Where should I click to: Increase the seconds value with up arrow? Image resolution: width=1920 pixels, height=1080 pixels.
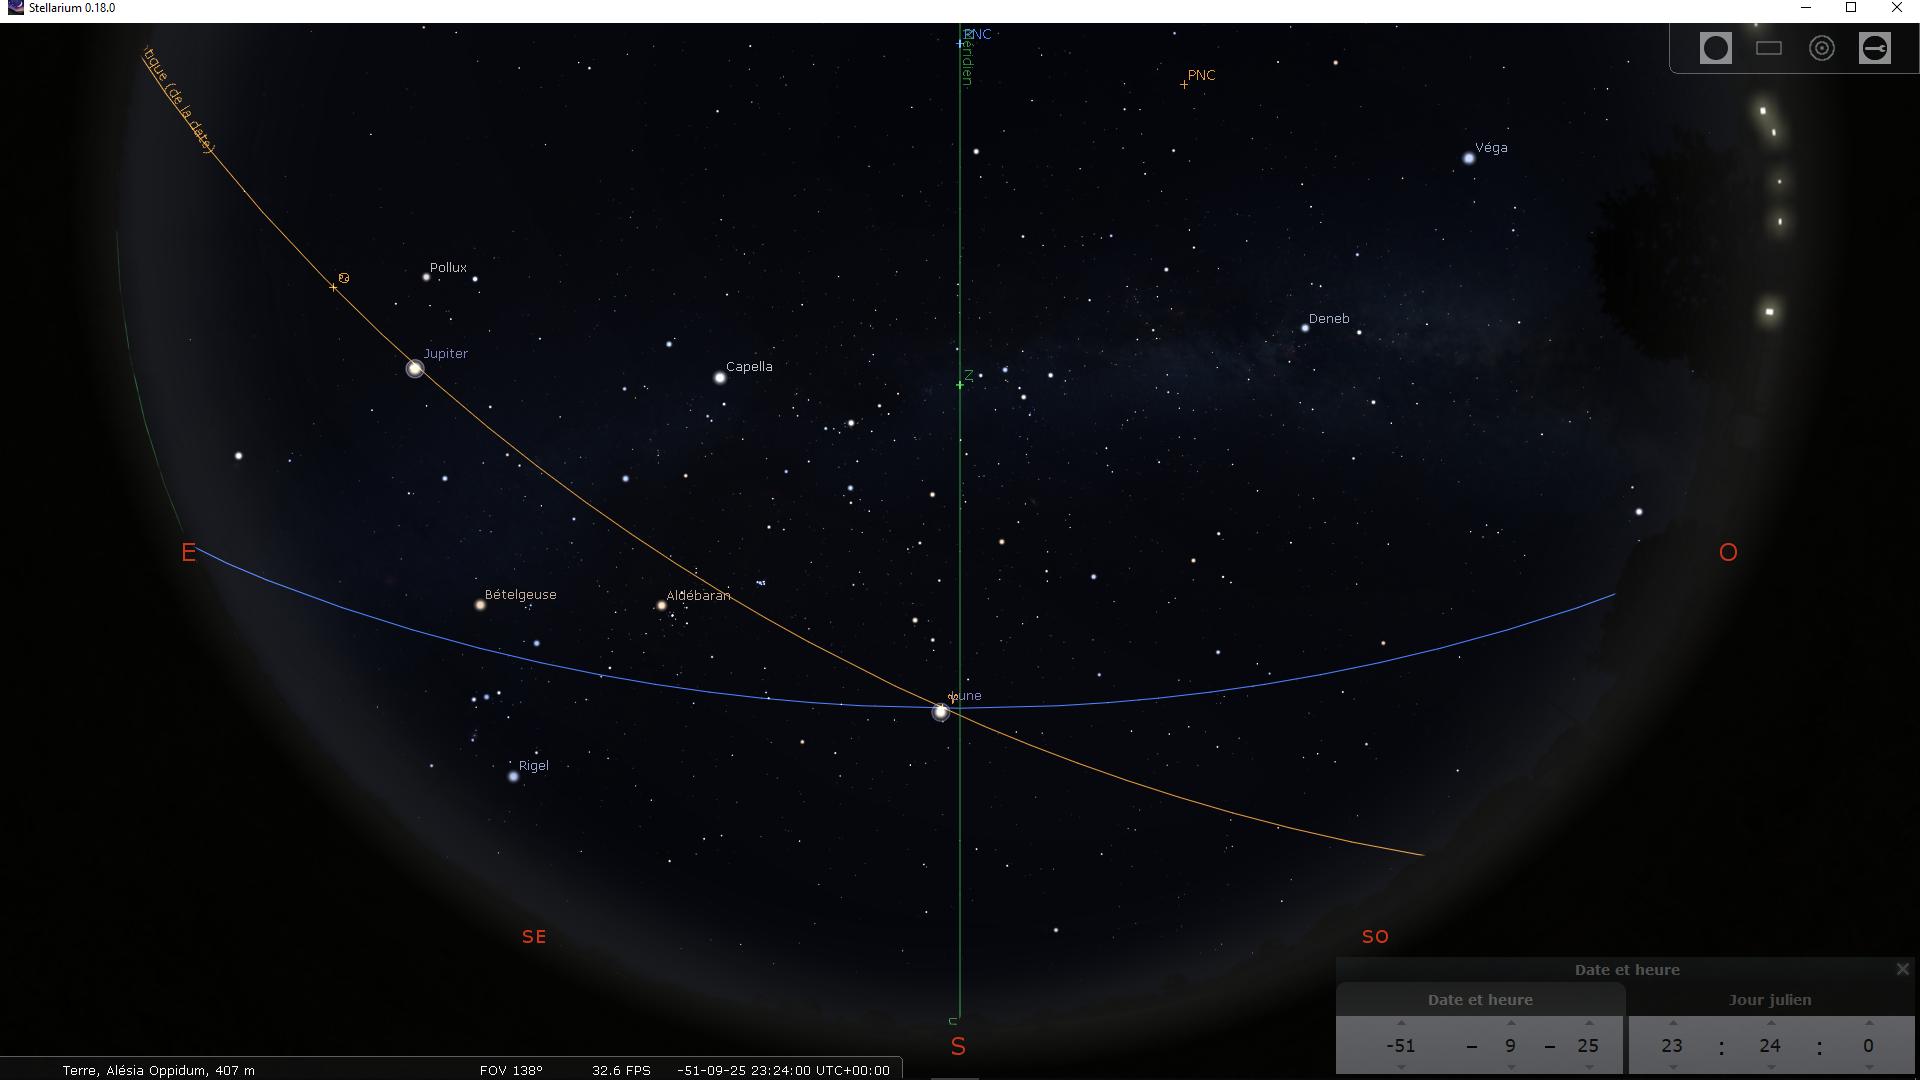point(1869,1023)
